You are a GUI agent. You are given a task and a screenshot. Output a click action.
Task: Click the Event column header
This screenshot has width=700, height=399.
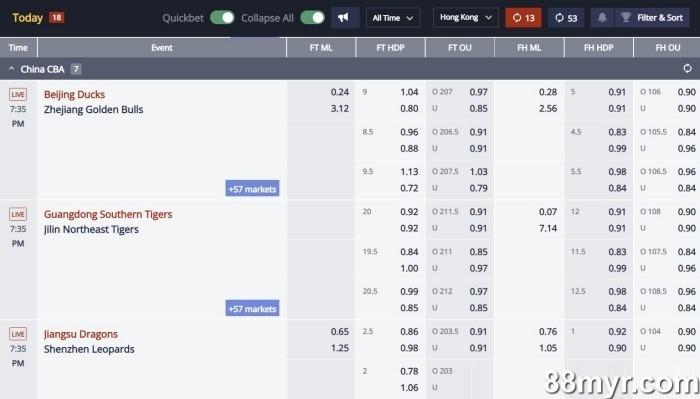click(x=162, y=48)
